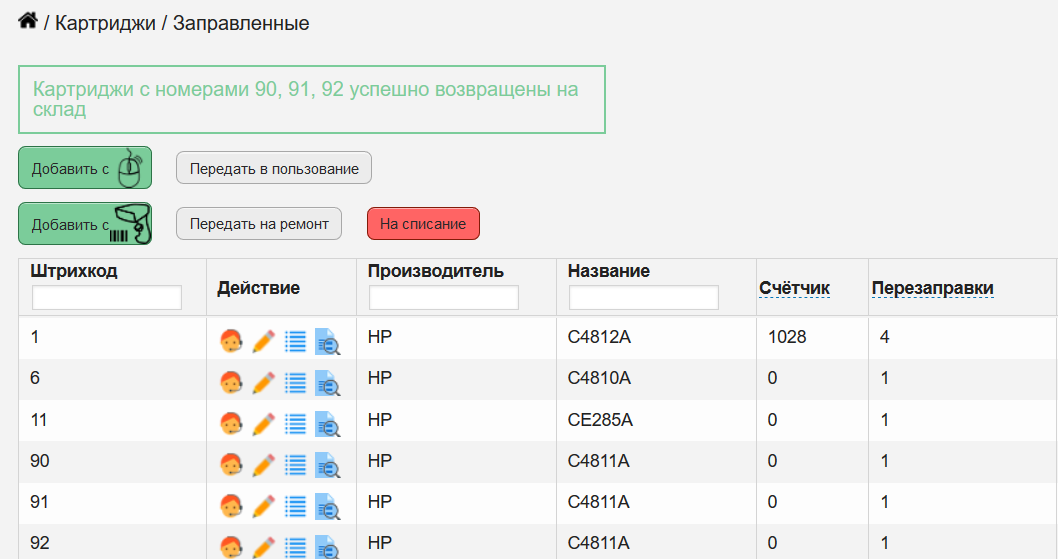
Task: Click the home icon in breadcrumb
Action: pyautogui.click(x=28, y=21)
